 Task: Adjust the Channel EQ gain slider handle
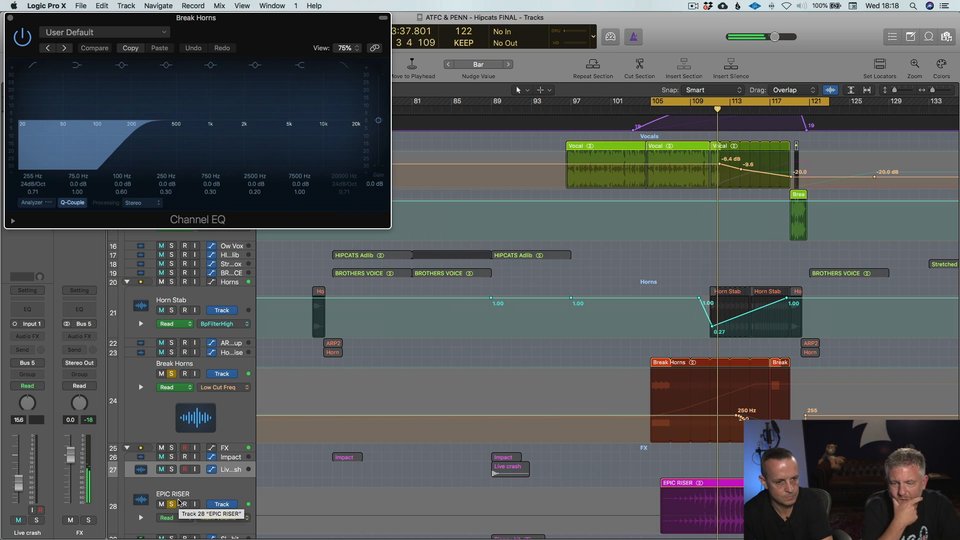pyautogui.click(x=378, y=120)
